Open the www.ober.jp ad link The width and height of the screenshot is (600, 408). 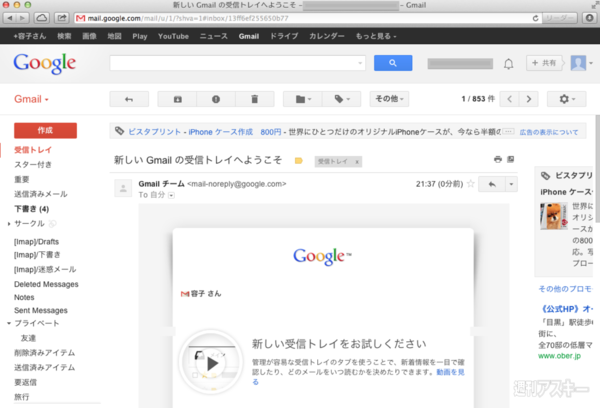click(559, 356)
